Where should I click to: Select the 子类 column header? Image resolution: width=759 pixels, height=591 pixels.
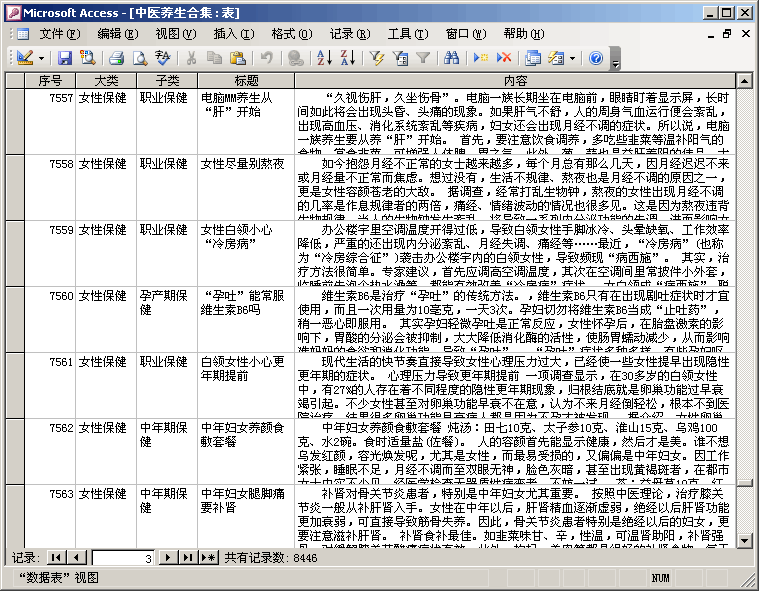point(167,81)
